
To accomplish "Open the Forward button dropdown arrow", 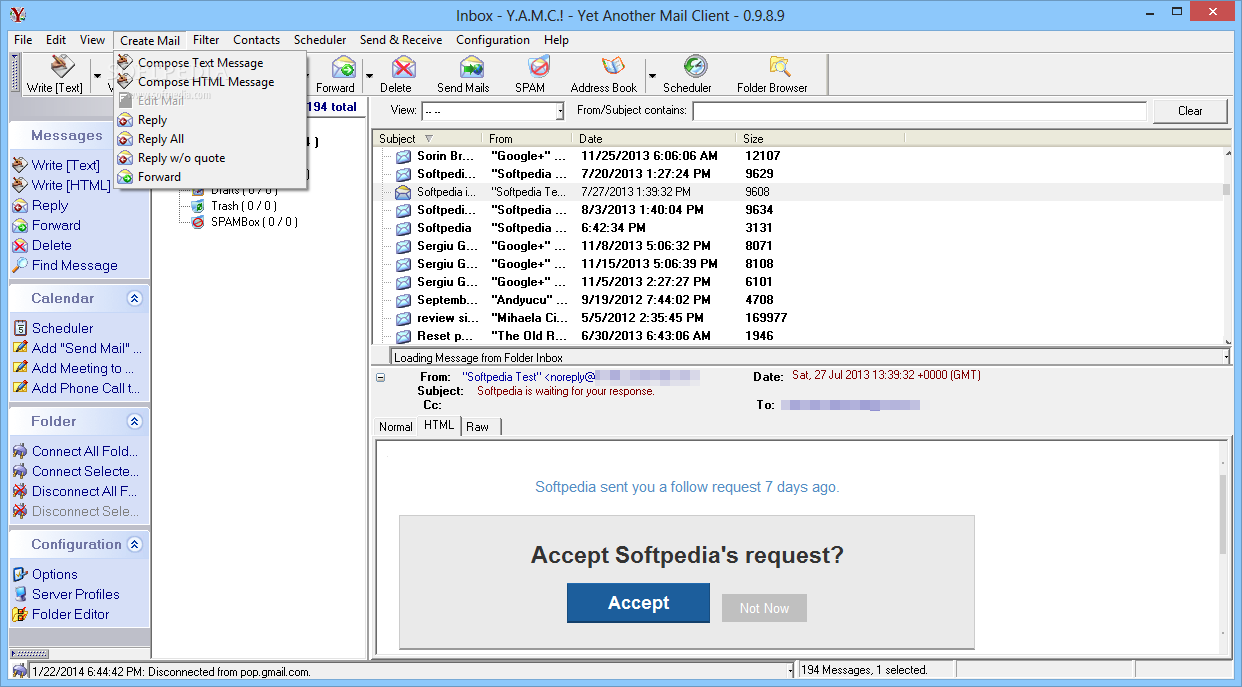I will pos(369,75).
